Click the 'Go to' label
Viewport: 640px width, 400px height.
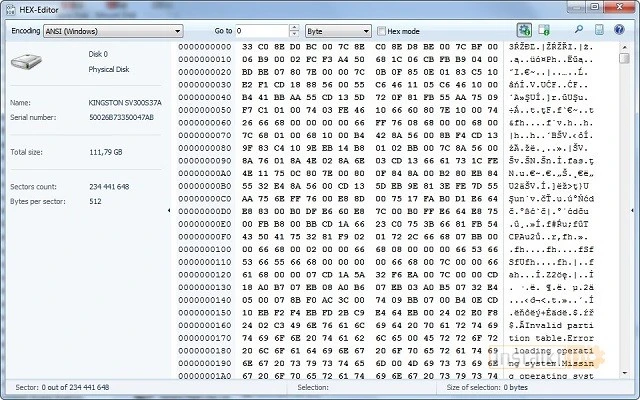tap(223, 31)
